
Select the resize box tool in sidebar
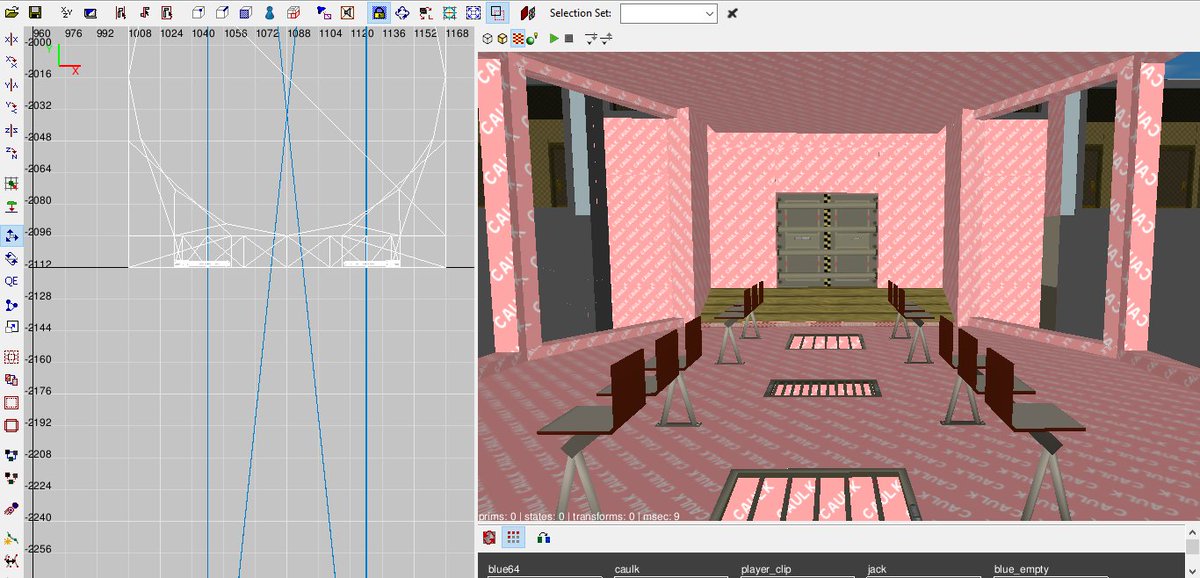(11, 327)
